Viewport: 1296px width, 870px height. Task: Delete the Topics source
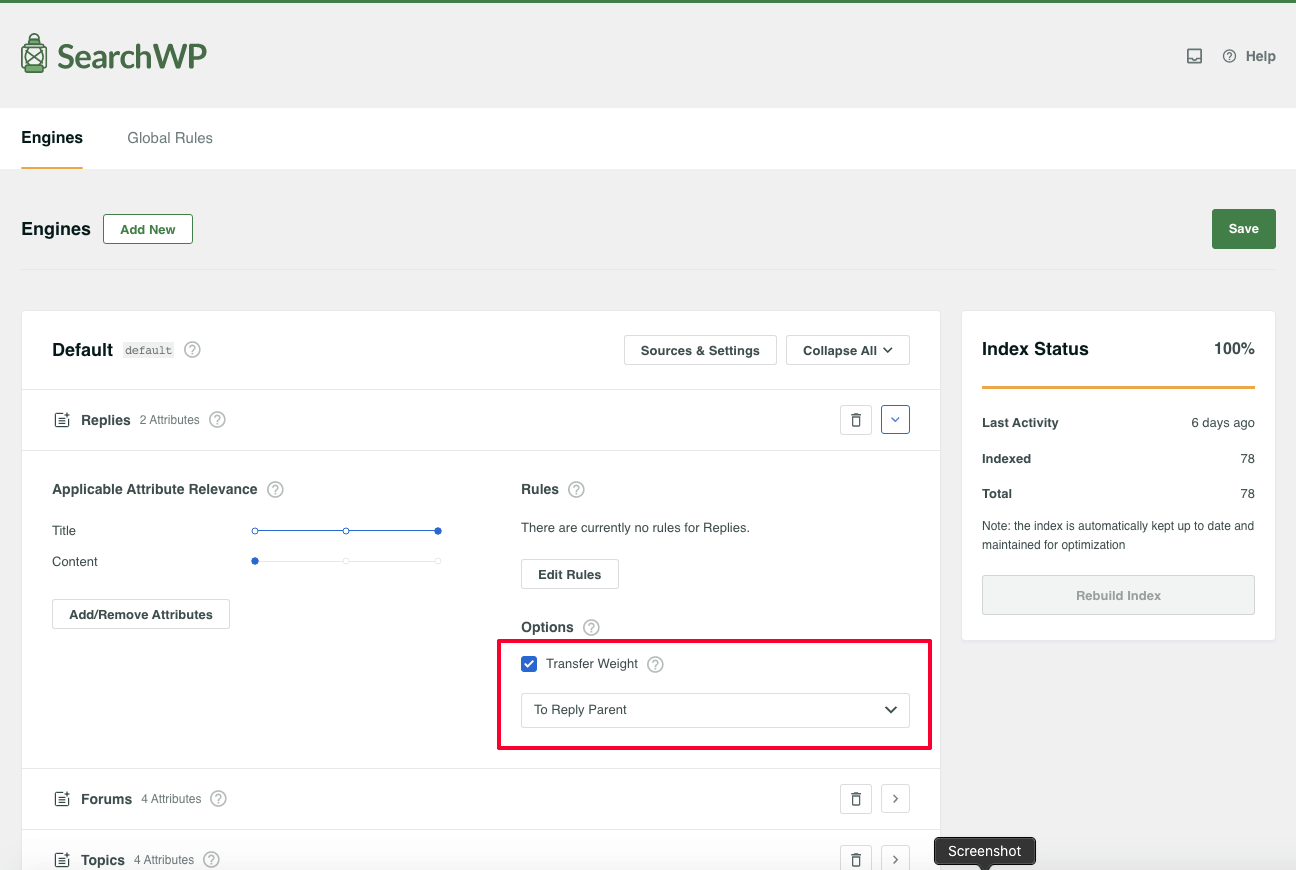[x=856, y=858]
